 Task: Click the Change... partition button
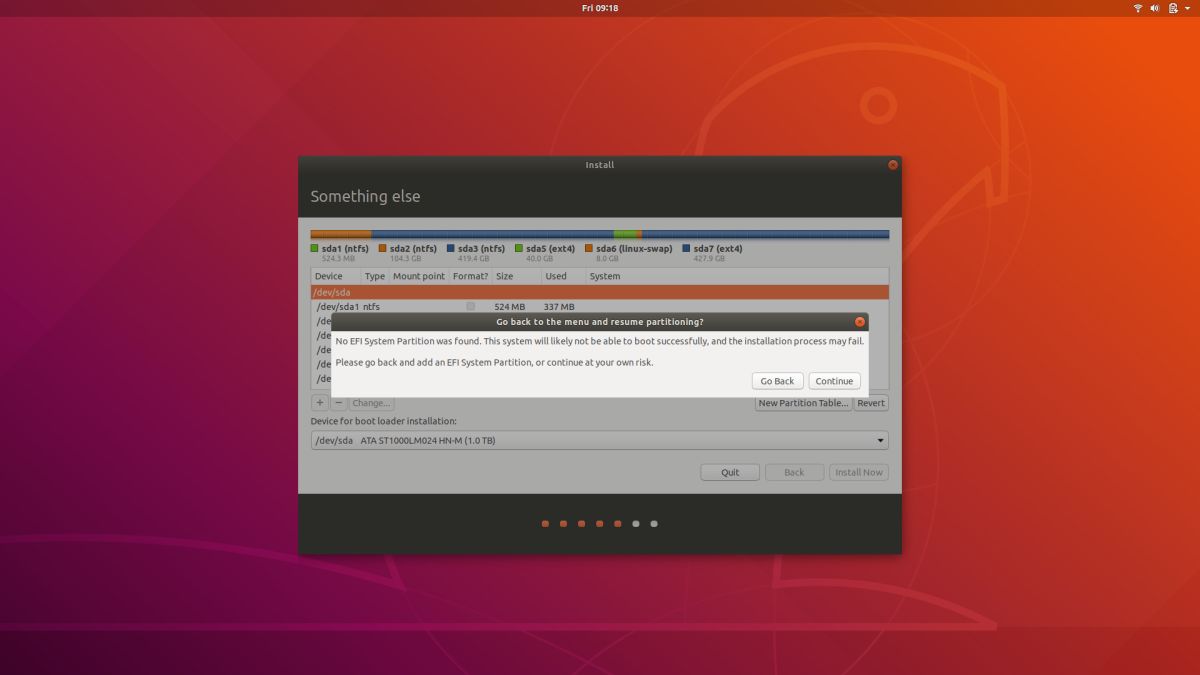coord(371,403)
